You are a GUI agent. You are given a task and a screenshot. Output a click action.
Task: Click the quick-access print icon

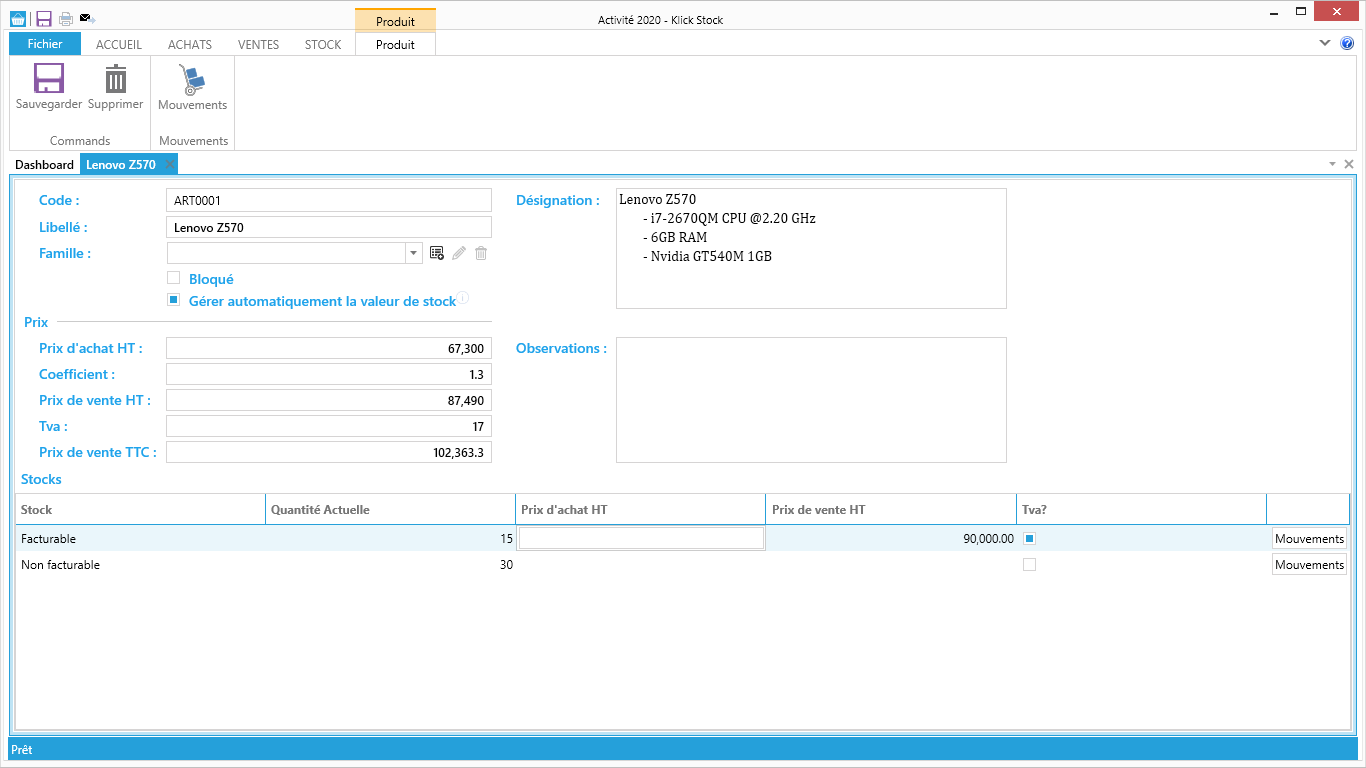click(x=66, y=19)
